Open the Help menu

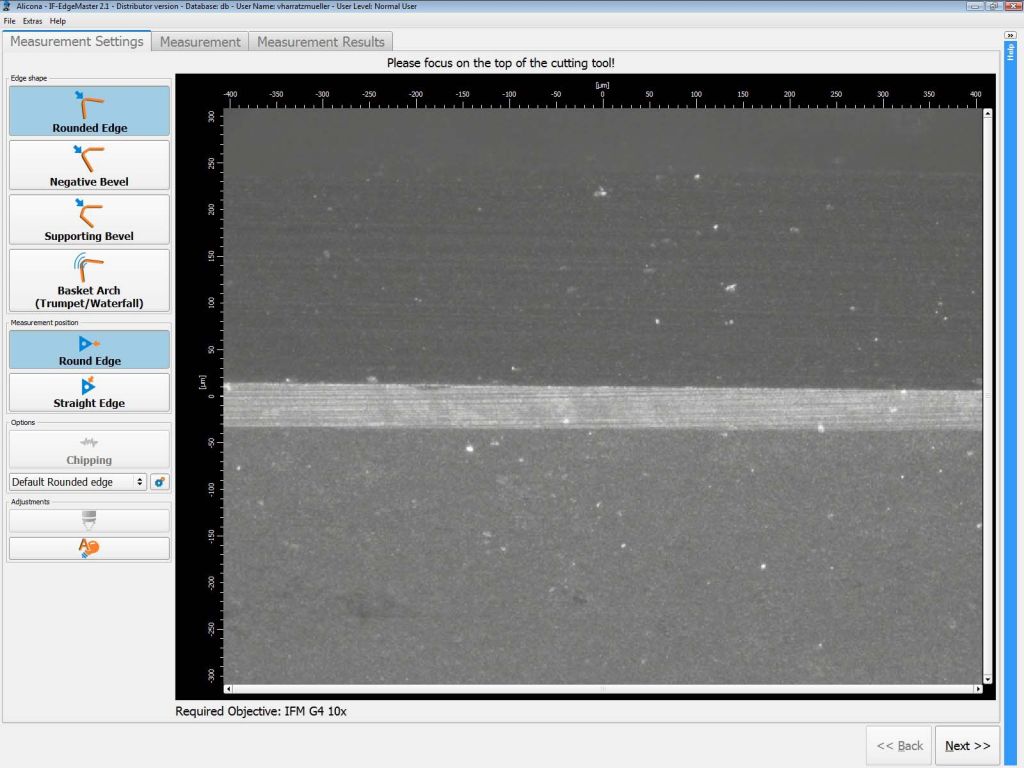pyautogui.click(x=57, y=21)
